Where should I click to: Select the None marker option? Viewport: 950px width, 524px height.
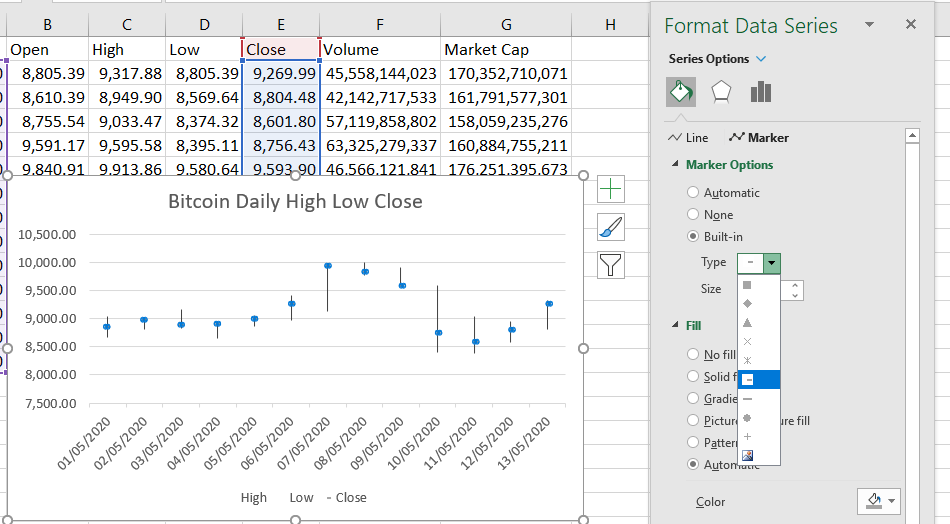click(x=693, y=214)
